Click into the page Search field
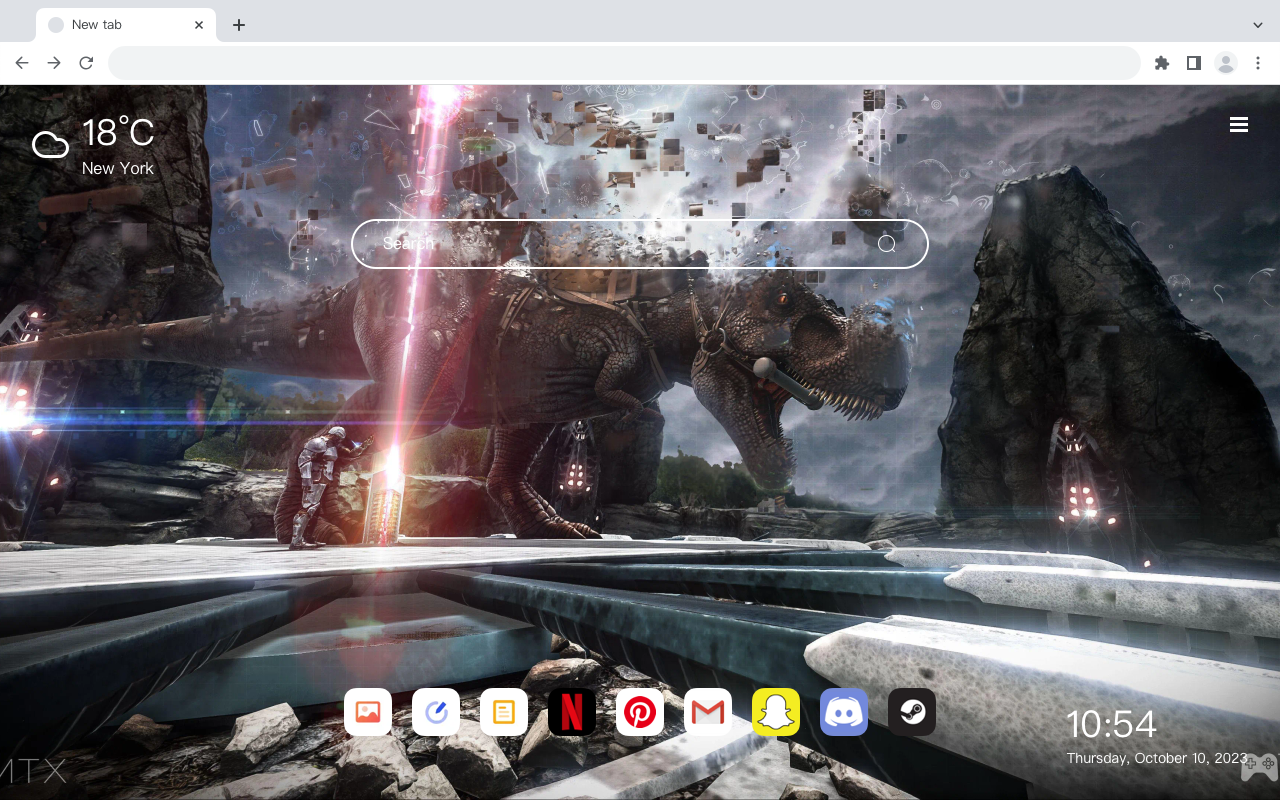Image resolution: width=1280 pixels, height=800 pixels. point(640,244)
